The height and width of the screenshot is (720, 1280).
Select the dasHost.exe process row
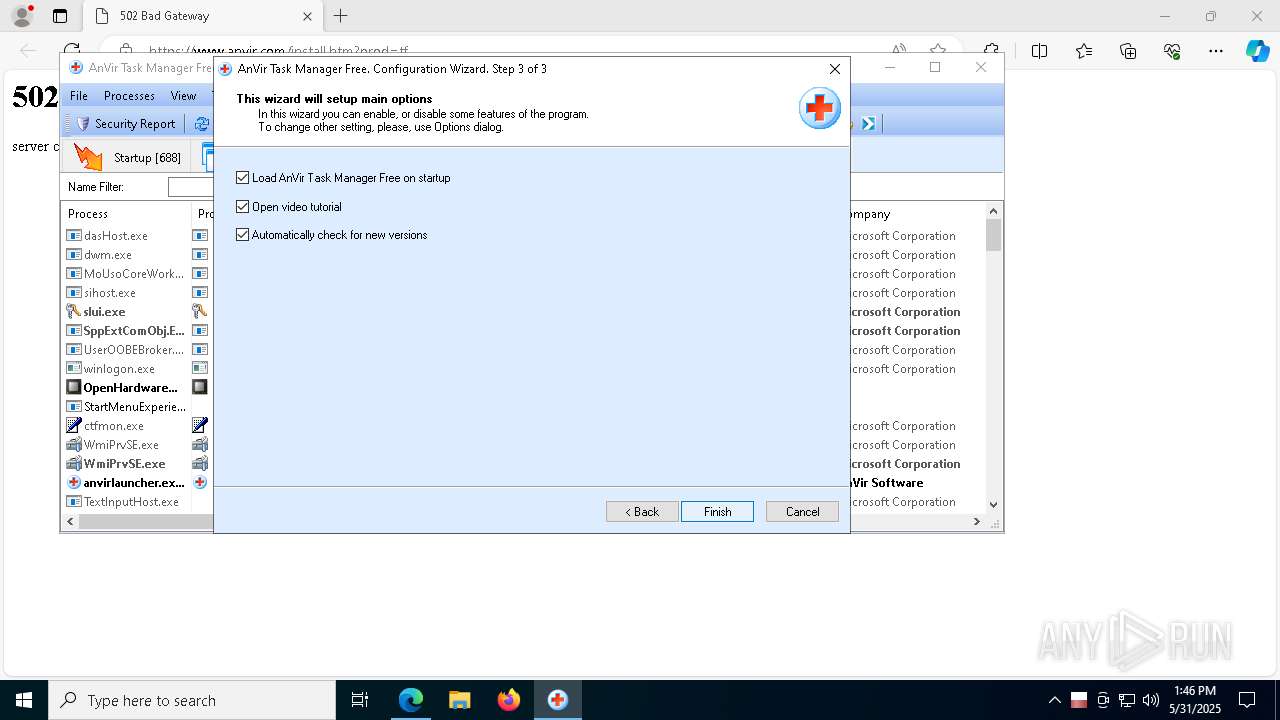(x=127, y=236)
